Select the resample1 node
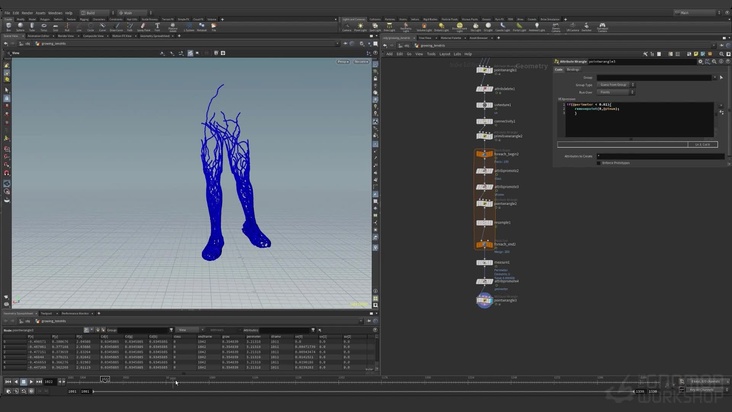 coord(484,223)
